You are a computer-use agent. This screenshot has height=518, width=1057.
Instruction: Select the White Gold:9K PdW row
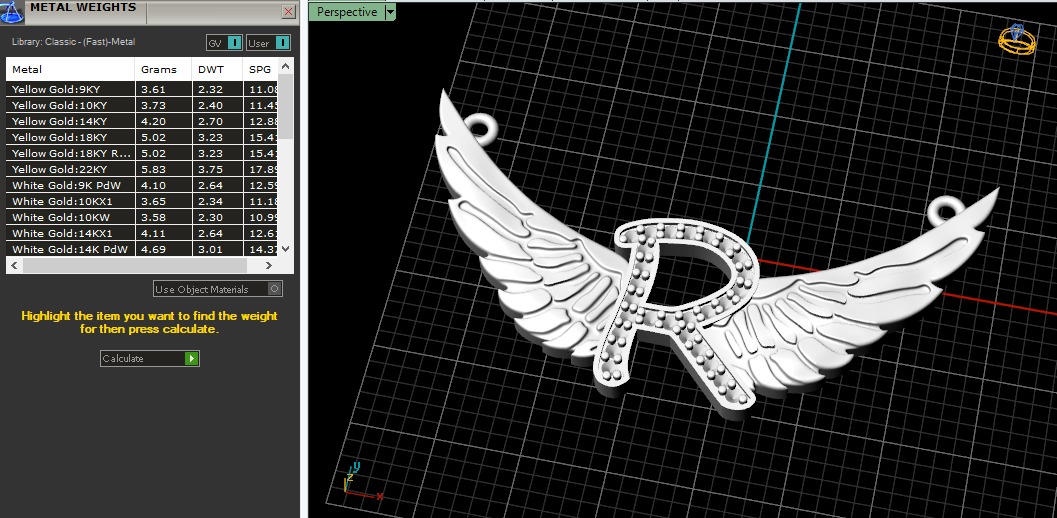pos(142,185)
